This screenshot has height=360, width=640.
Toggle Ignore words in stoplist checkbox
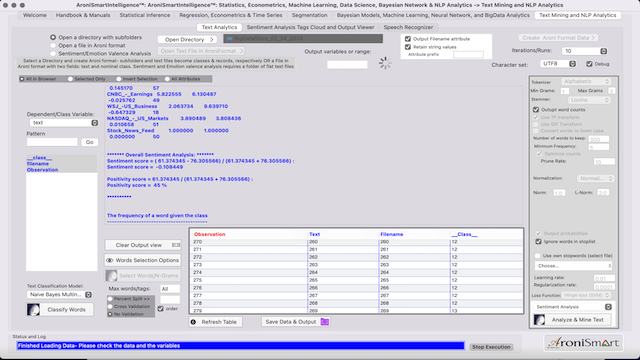pos(538,242)
